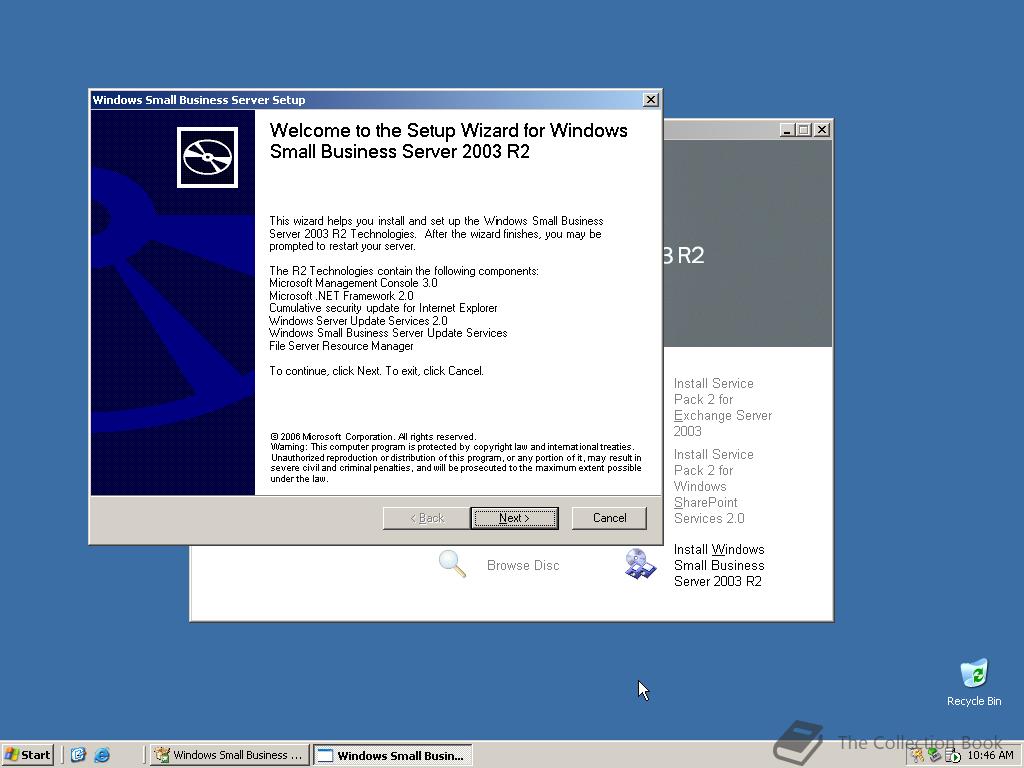The height and width of the screenshot is (768, 1024).
Task: Close the Windows Small Business Server Setup dialog
Action: click(650, 99)
